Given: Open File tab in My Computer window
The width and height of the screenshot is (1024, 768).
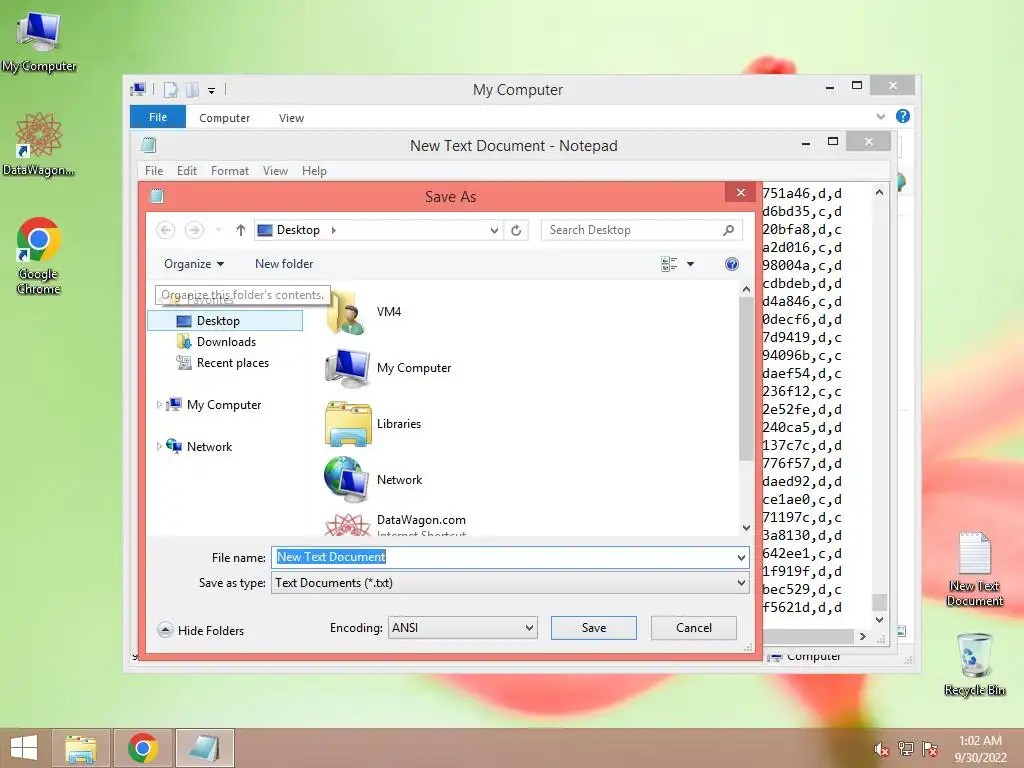Looking at the screenshot, I should 158,117.
